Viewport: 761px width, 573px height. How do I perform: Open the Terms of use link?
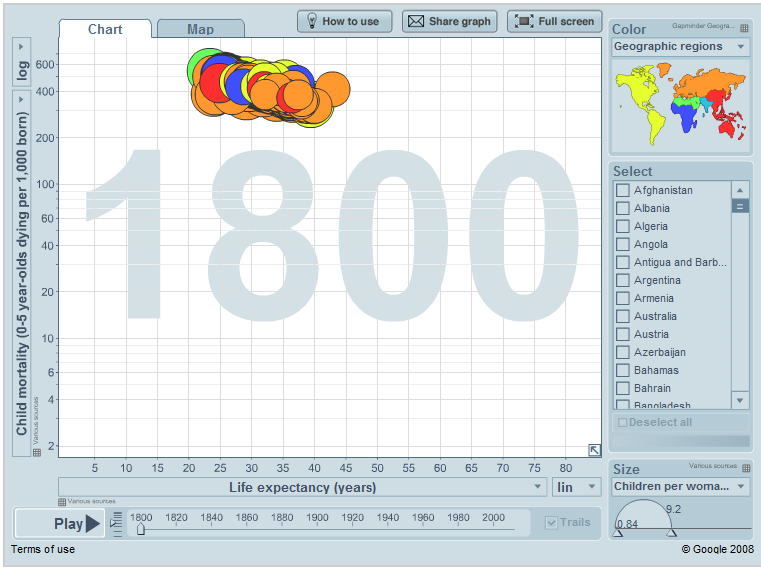(42, 549)
